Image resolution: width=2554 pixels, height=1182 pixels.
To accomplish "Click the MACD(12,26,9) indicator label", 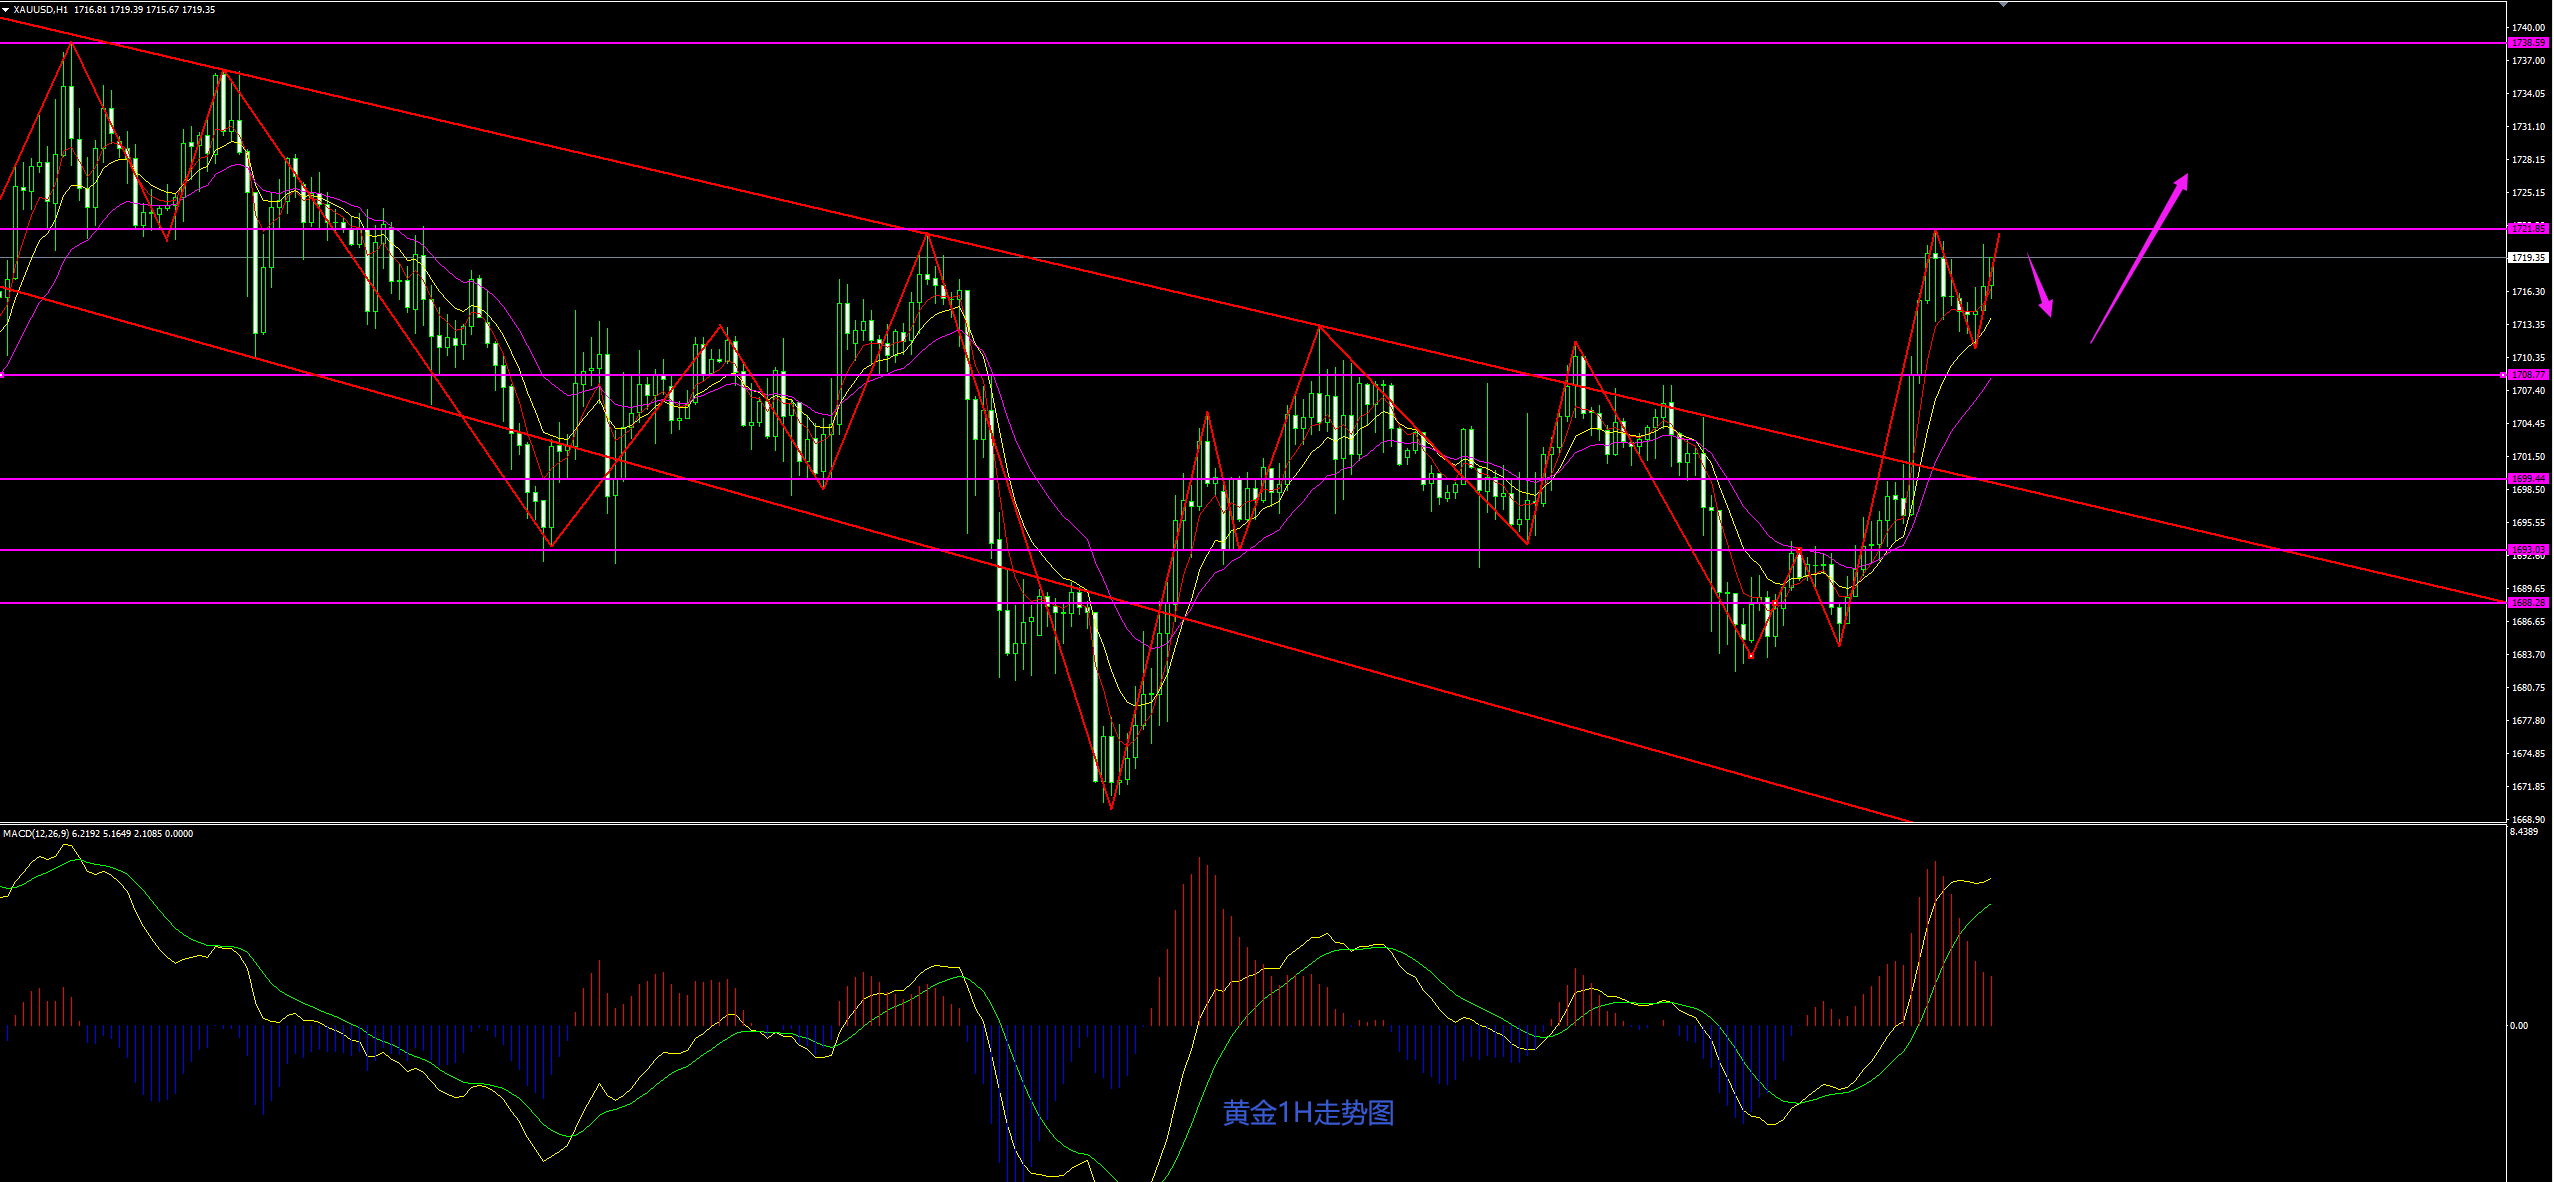I will [x=36, y=833].
